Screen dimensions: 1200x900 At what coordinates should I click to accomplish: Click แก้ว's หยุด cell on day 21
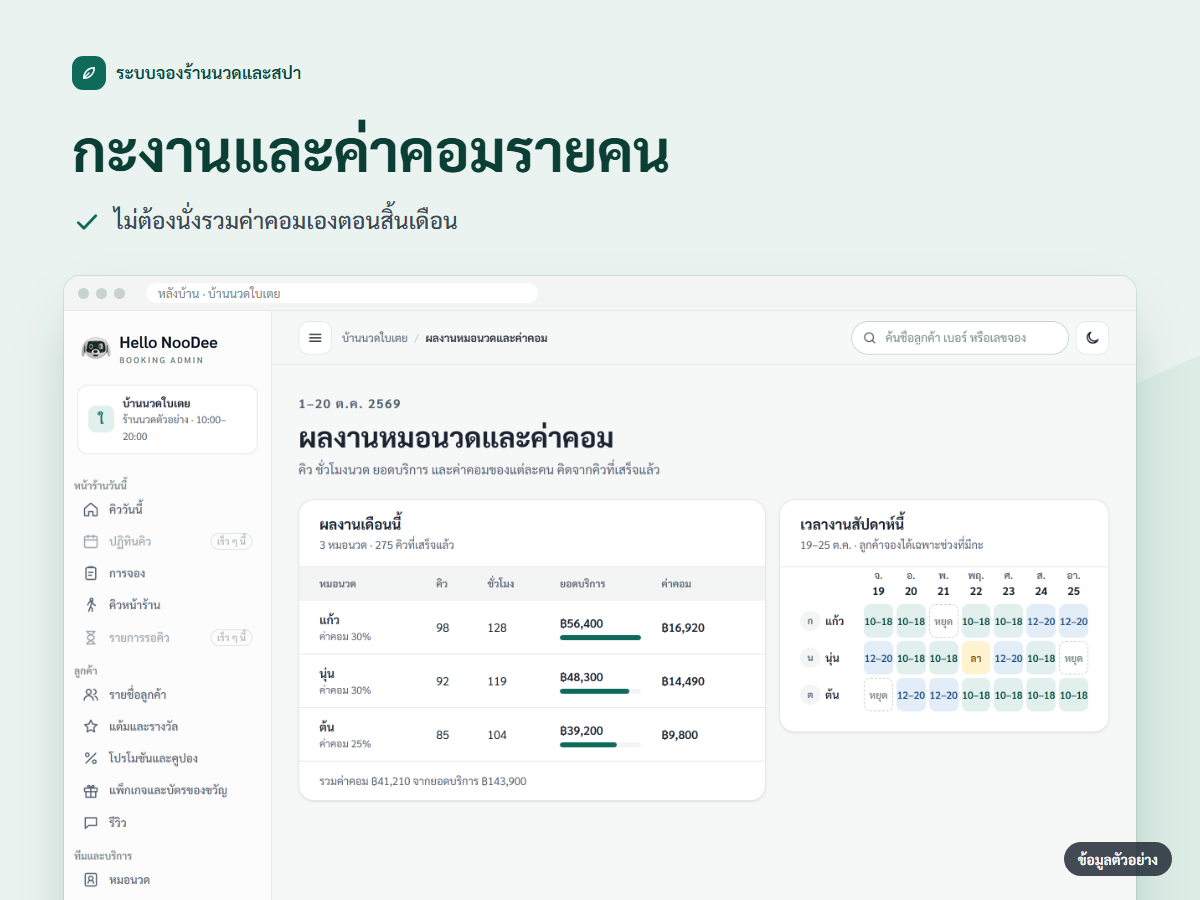[943, 621]
